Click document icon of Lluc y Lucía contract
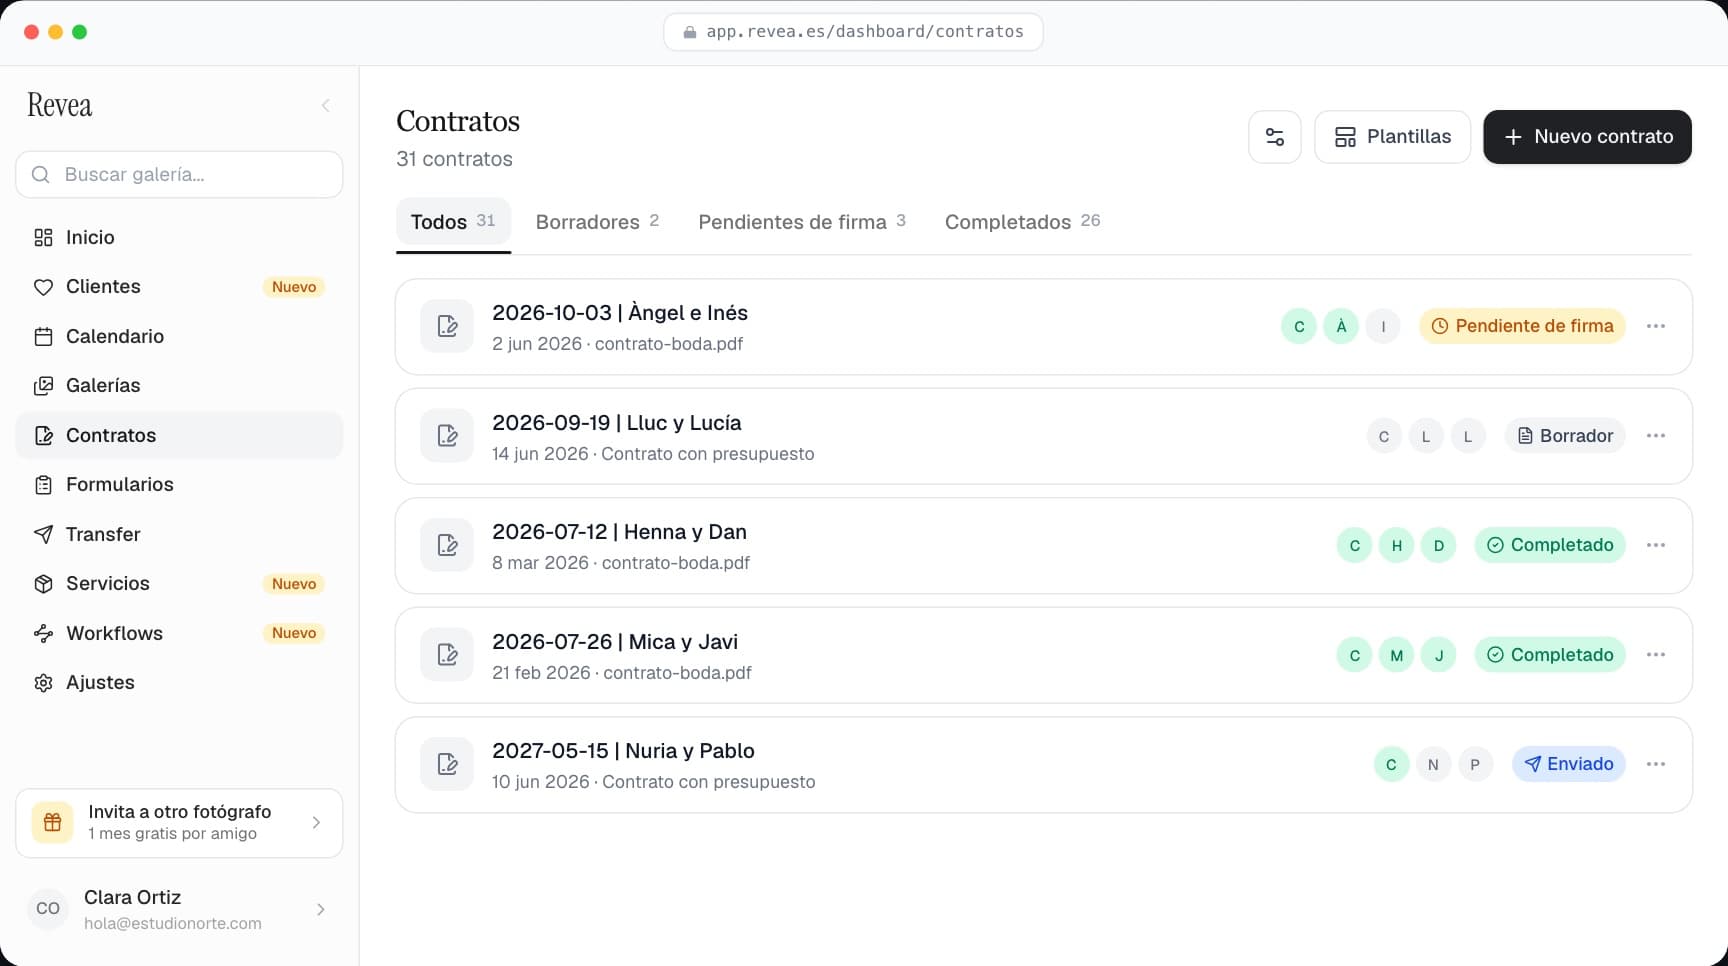The height and width of the screenshot is (966, 1728). pyautogui.click(x=447, y=436)
